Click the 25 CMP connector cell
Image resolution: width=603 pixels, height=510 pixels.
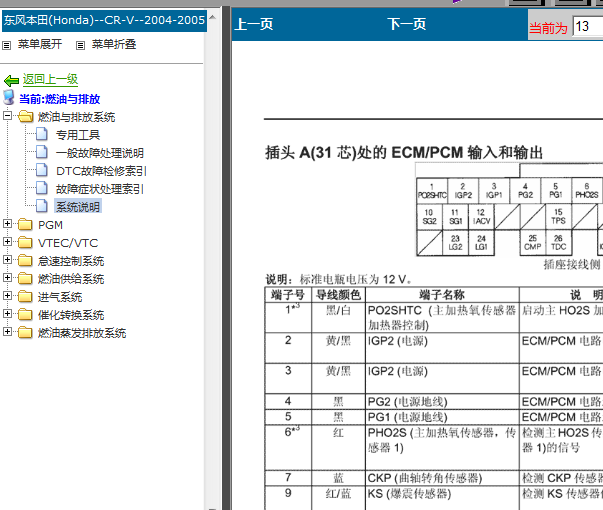(x=533, y=242)
